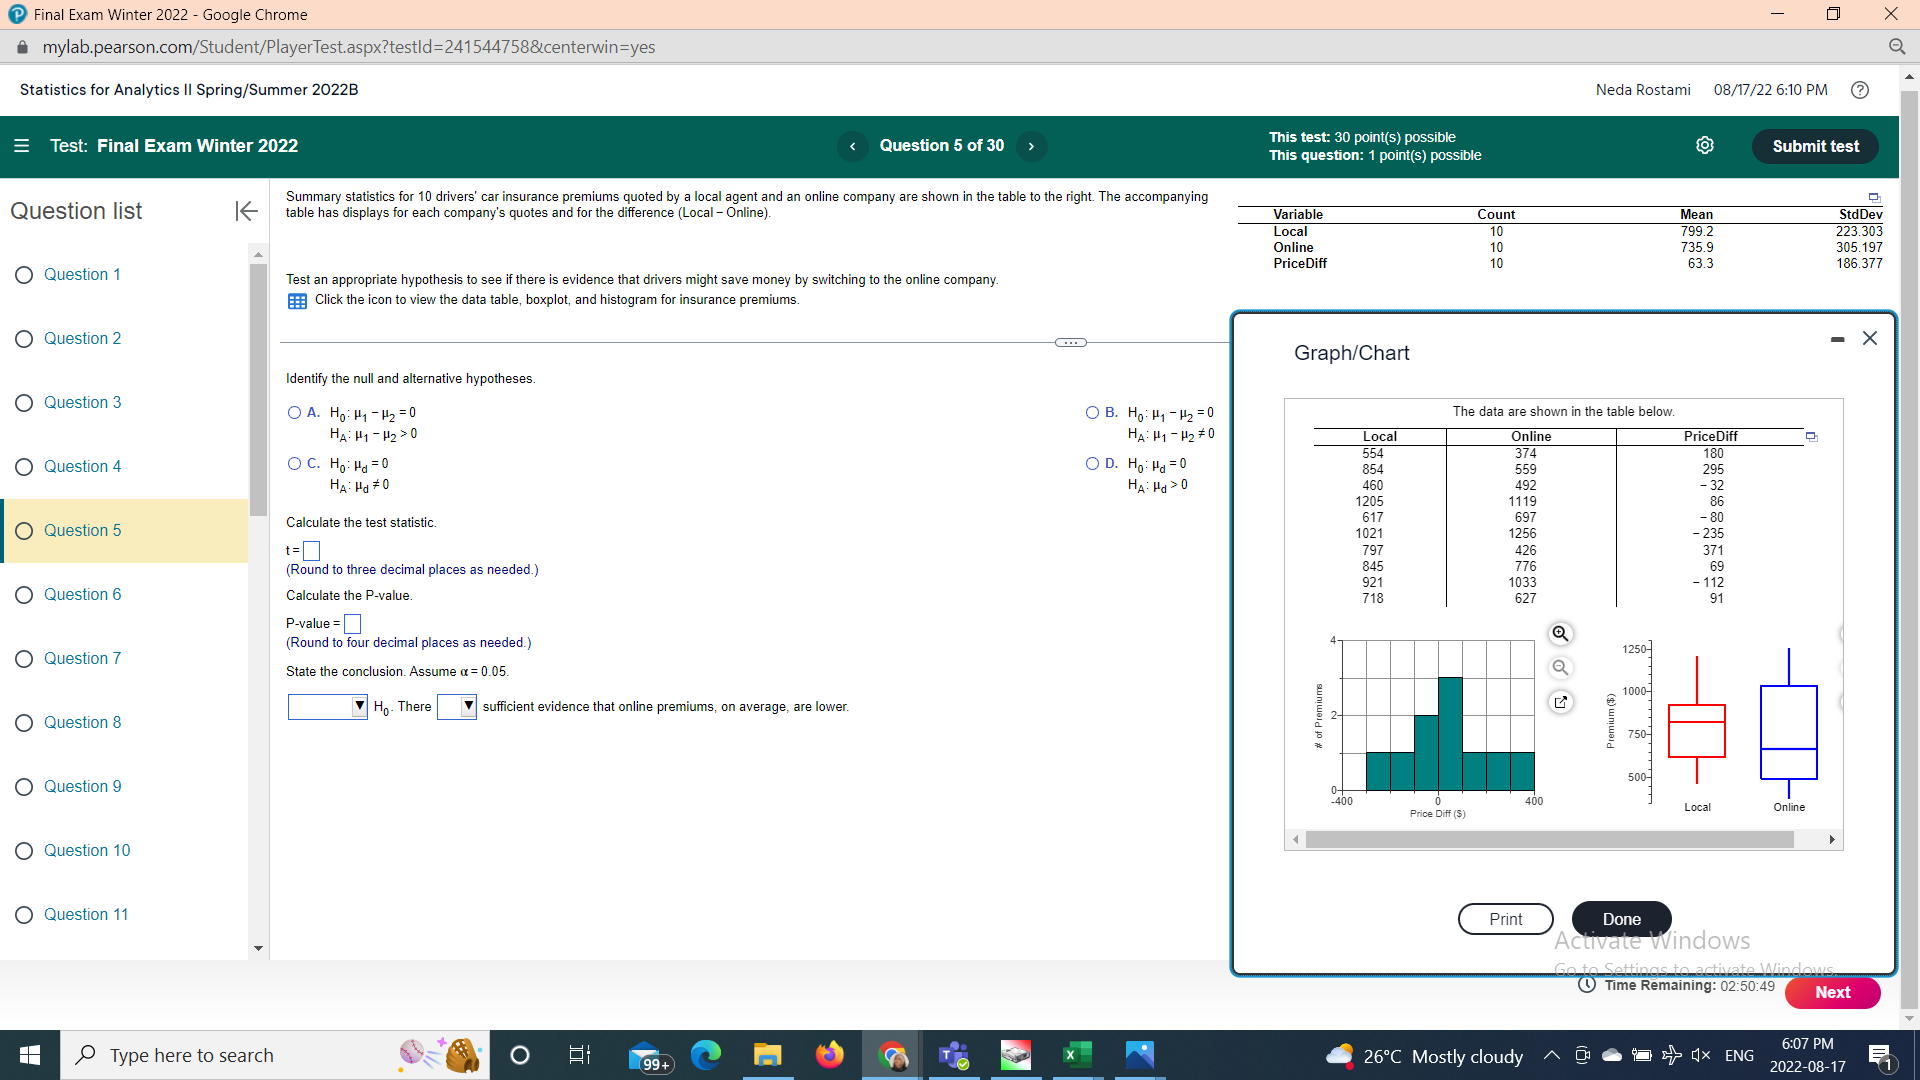Click the t test statistic input box

[312, 551]
